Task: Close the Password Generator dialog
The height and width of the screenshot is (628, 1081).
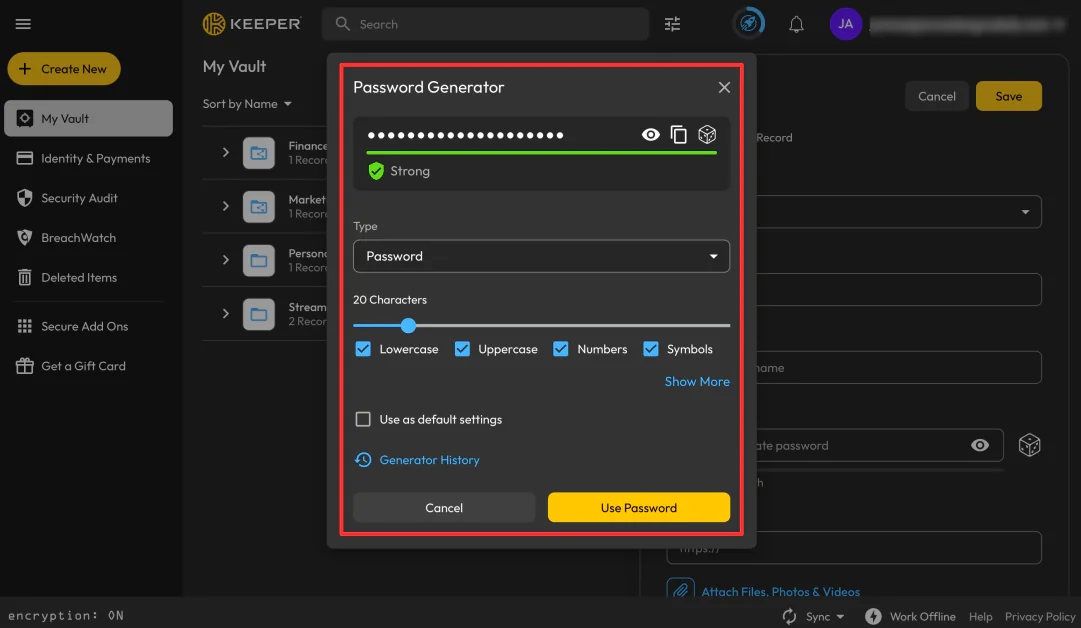Action: (x=724, y=88)
